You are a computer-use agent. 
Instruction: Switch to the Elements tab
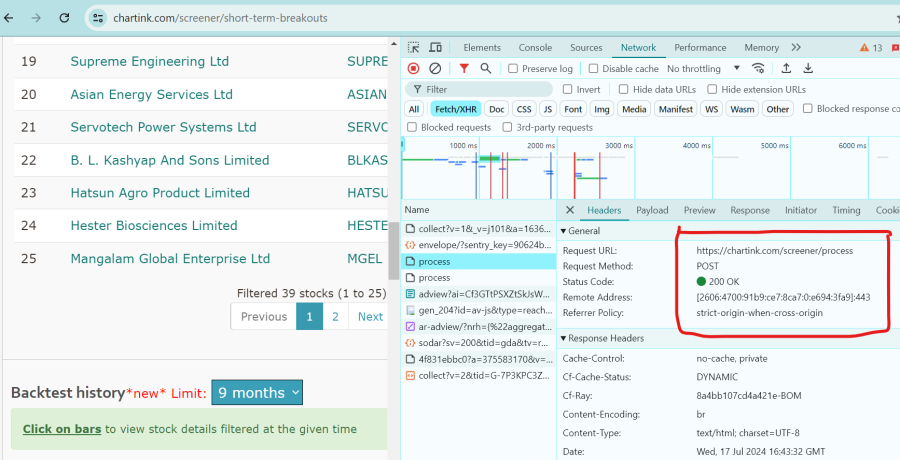pyautogui.click(x=482, y=48)
